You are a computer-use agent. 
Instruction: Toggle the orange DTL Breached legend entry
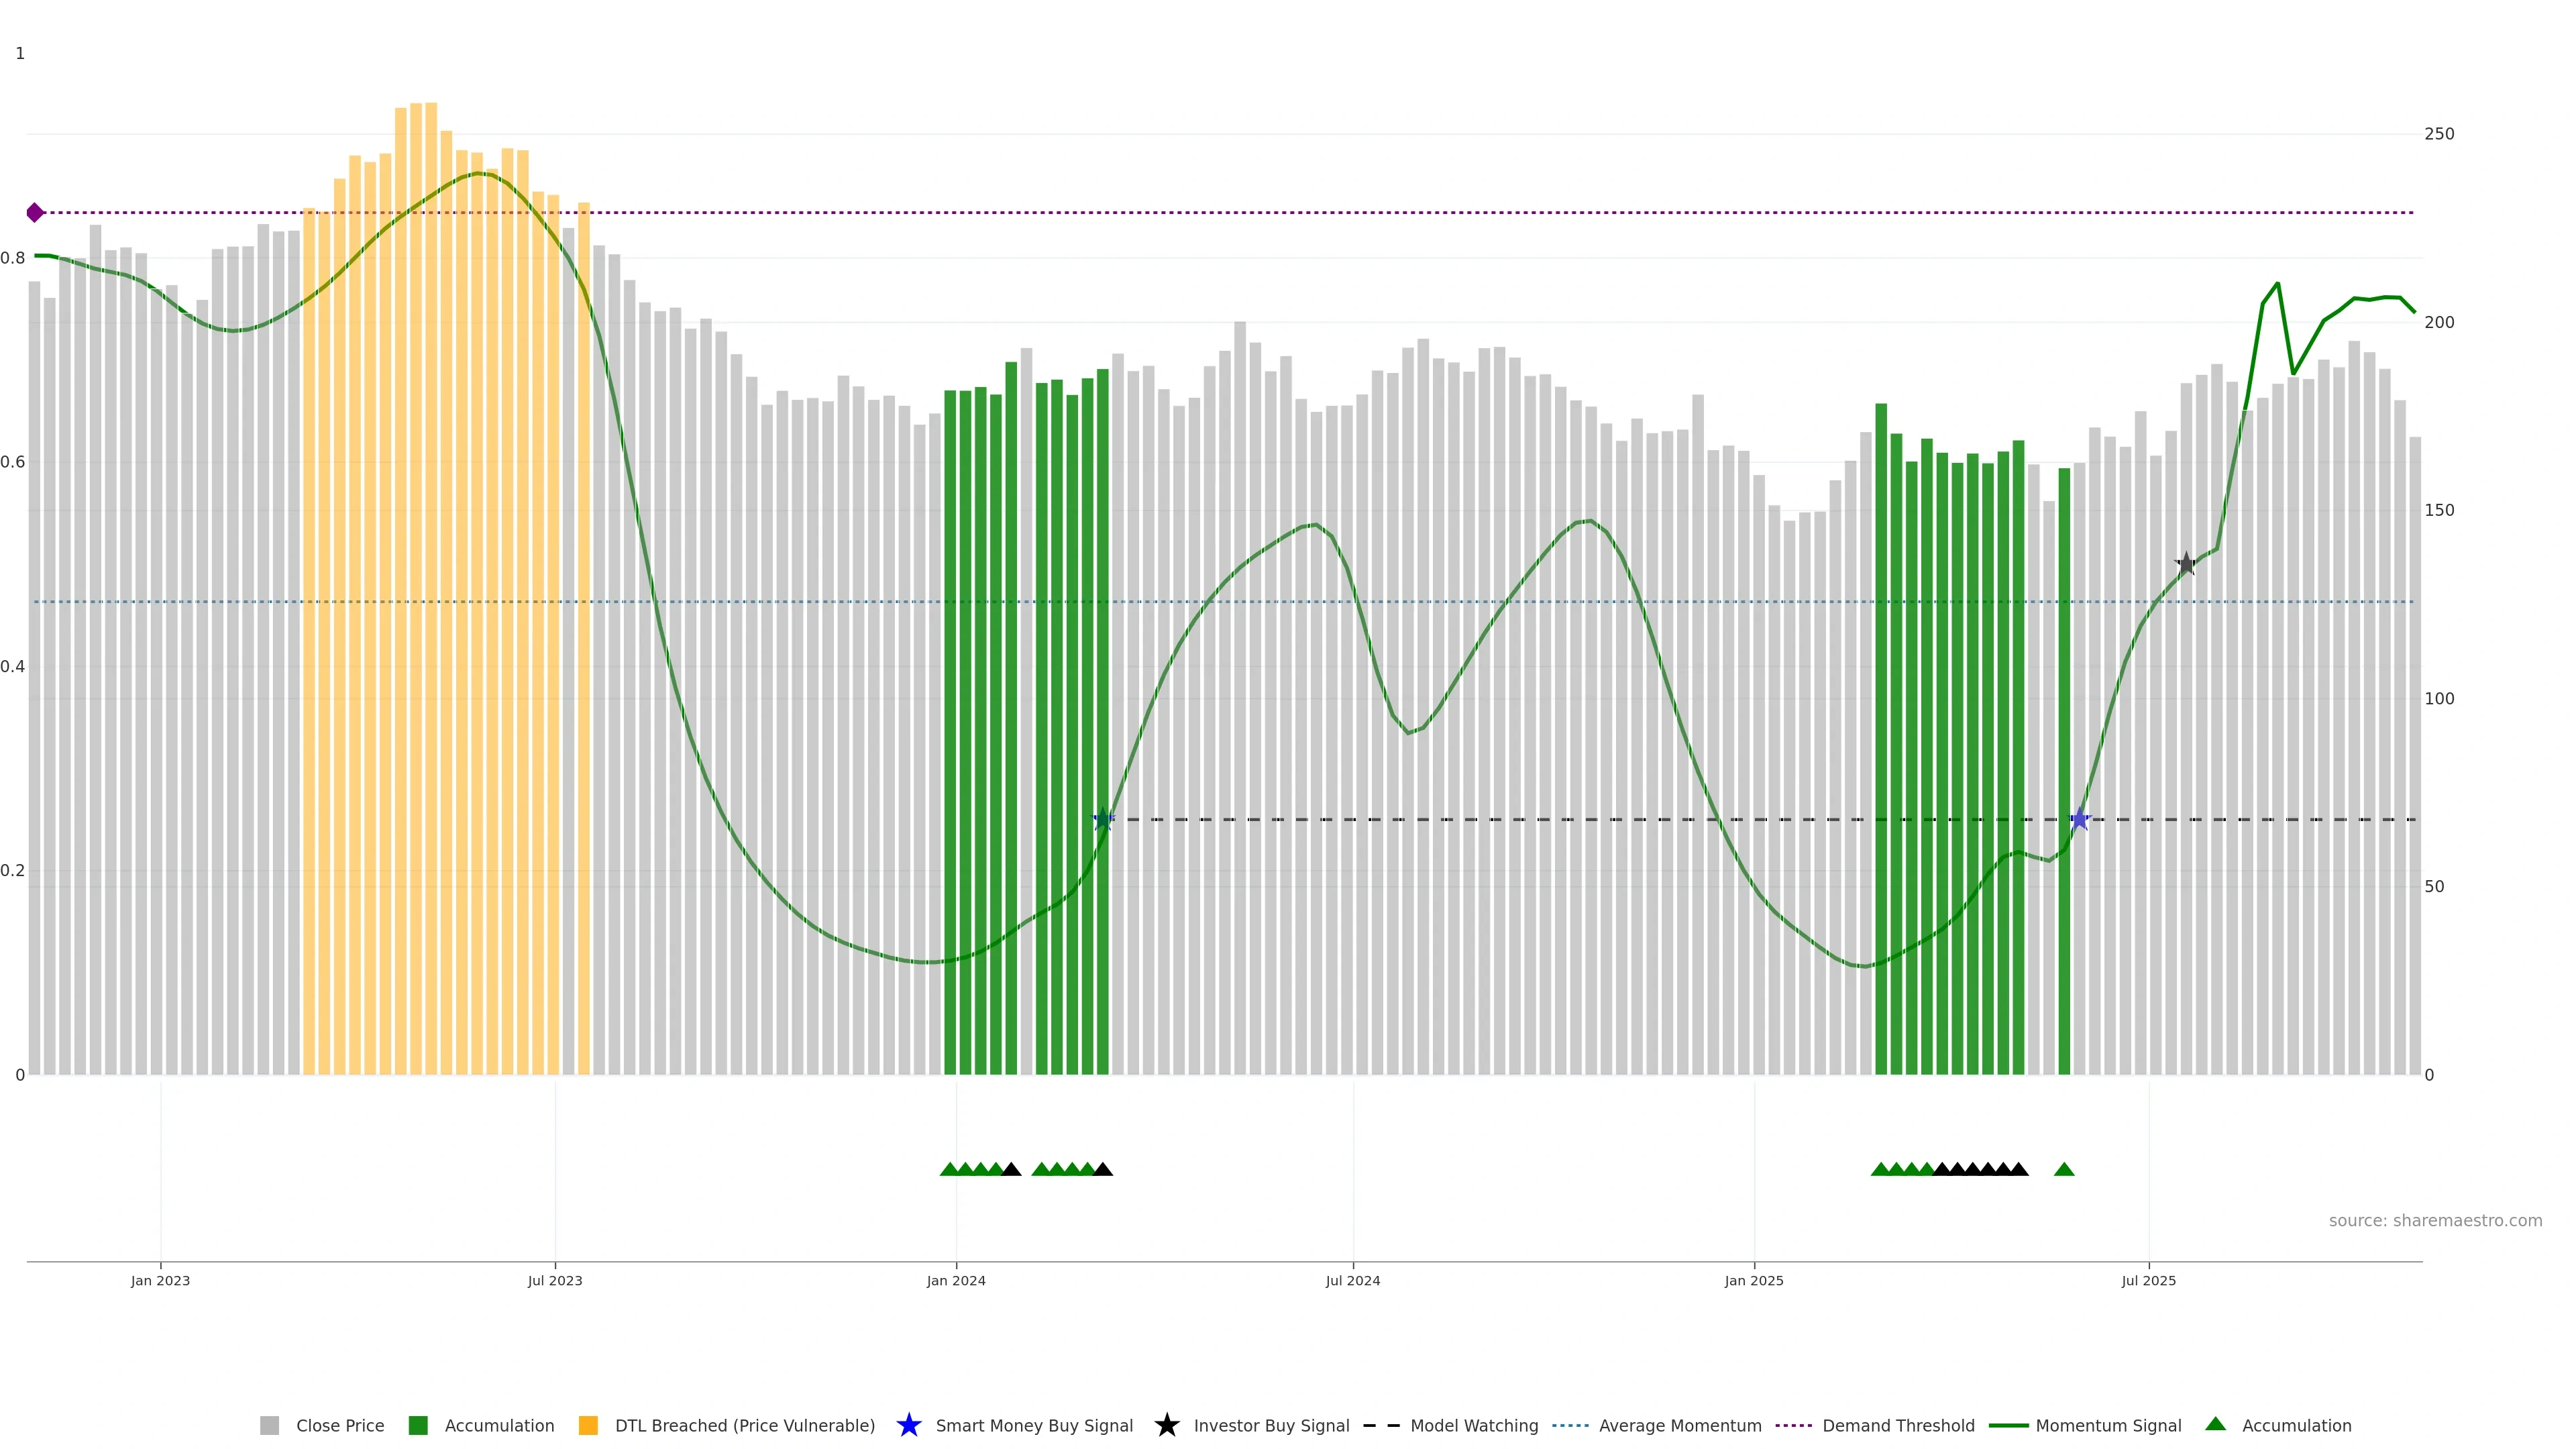point(588,1425)
